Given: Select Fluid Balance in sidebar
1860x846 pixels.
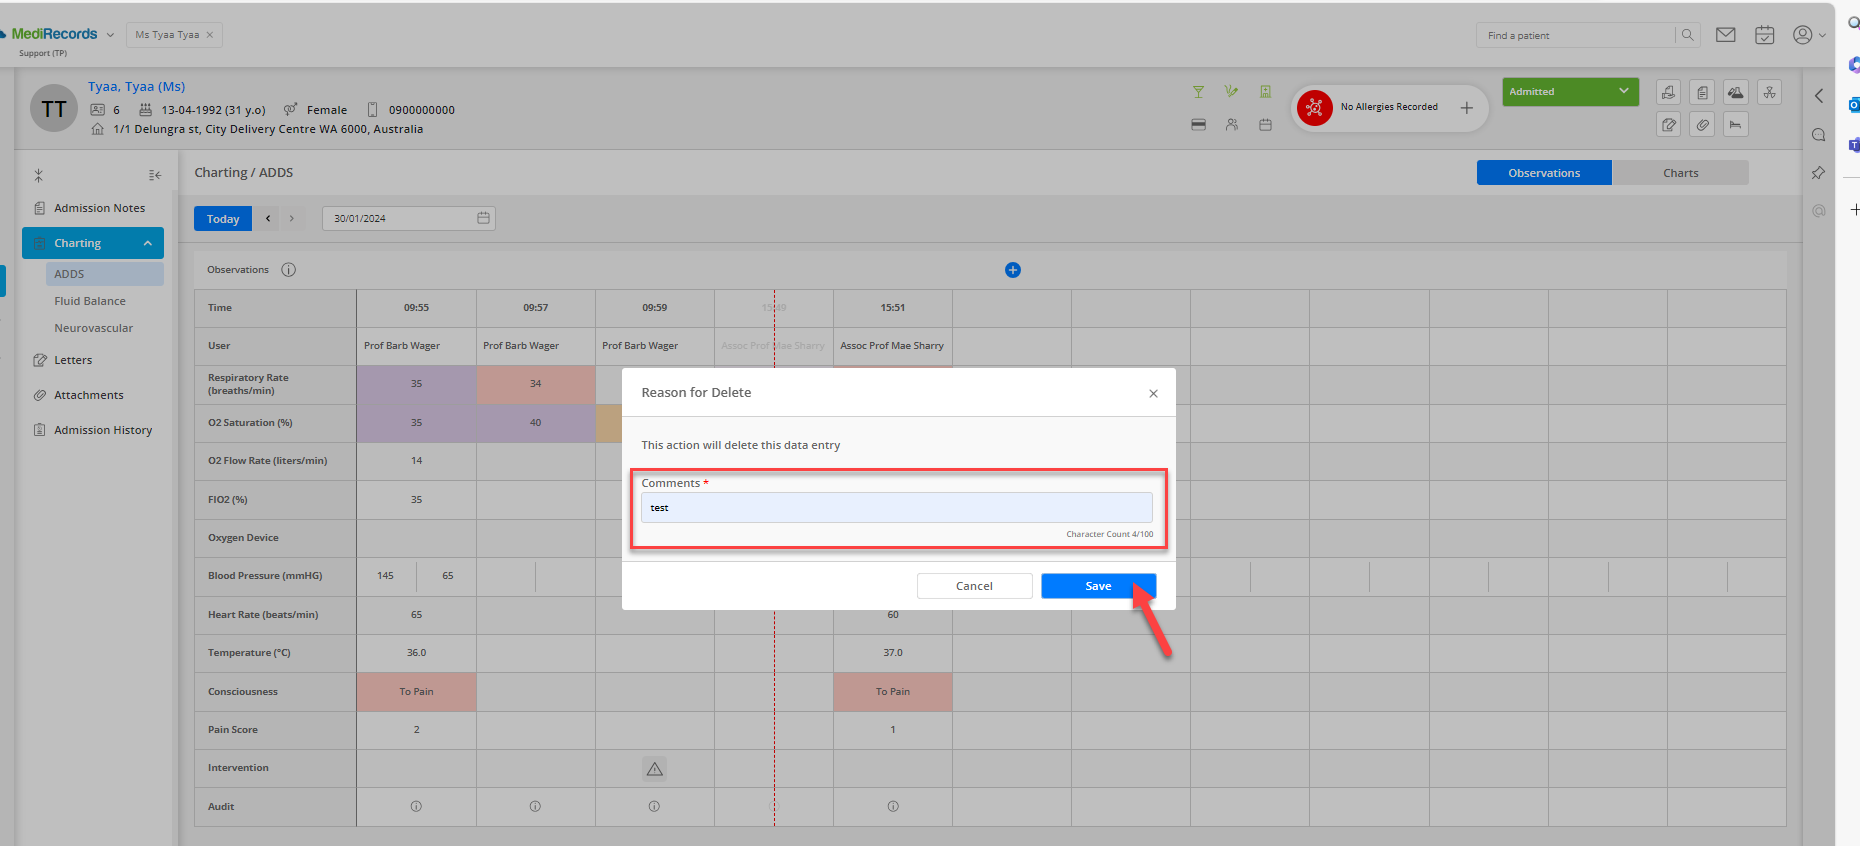Looking at the screenshot, I should (x=90, y=301).
